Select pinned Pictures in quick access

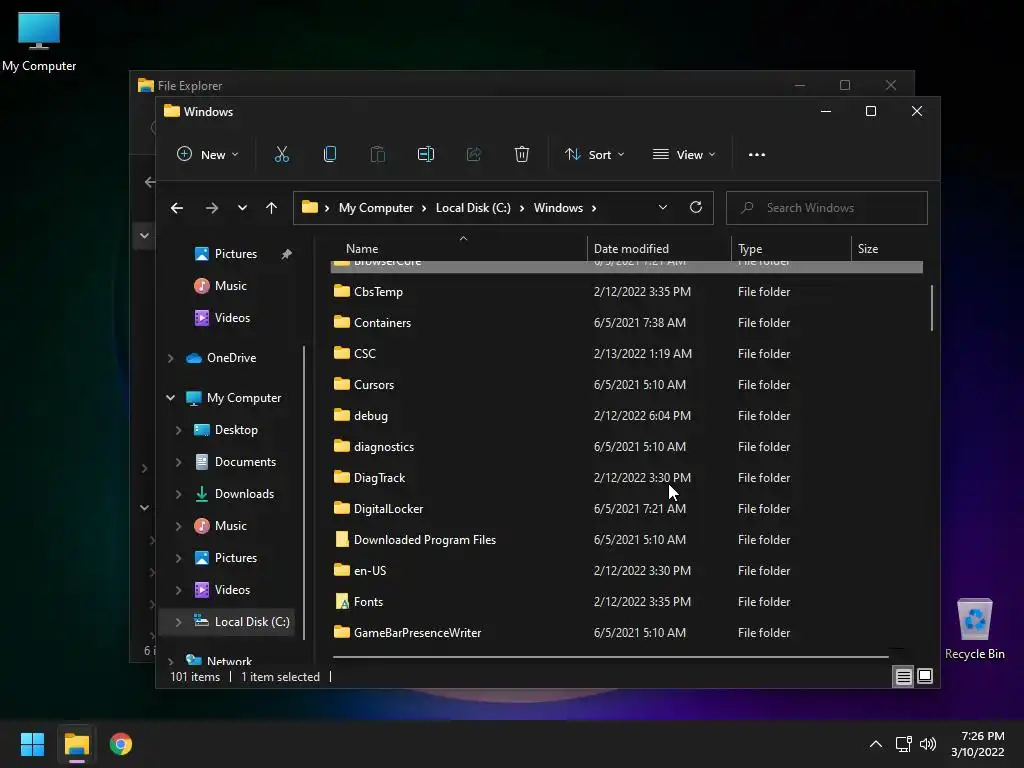pos(236,254)
